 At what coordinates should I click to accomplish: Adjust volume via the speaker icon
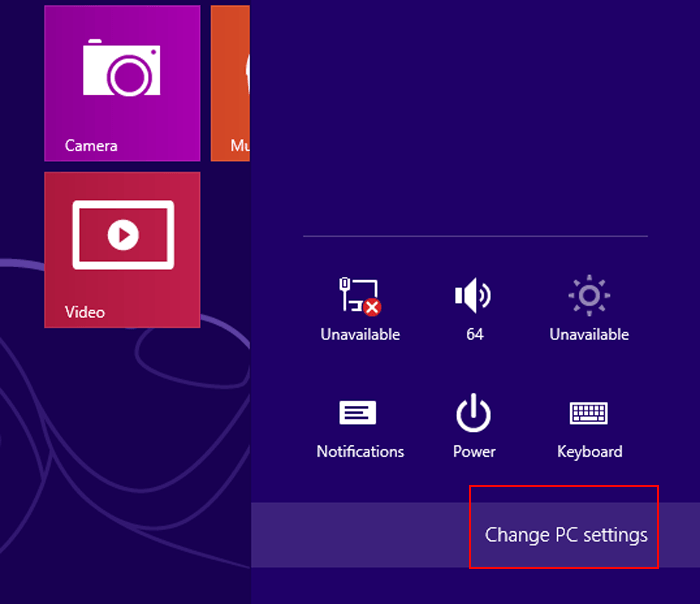coord(474,296)
